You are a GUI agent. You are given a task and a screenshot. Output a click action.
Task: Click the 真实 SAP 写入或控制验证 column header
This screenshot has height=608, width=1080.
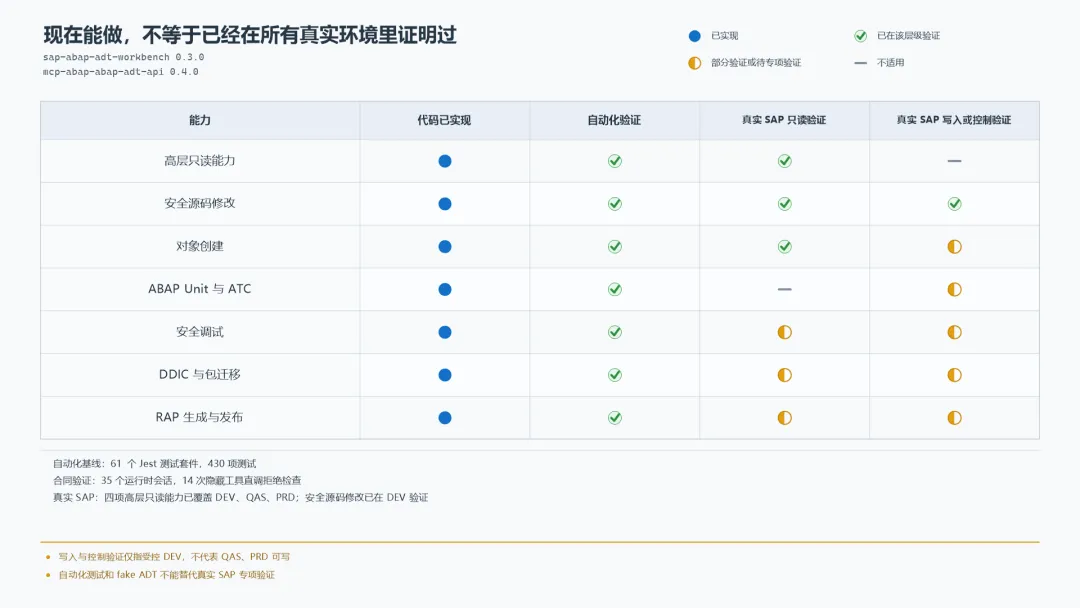954,120
